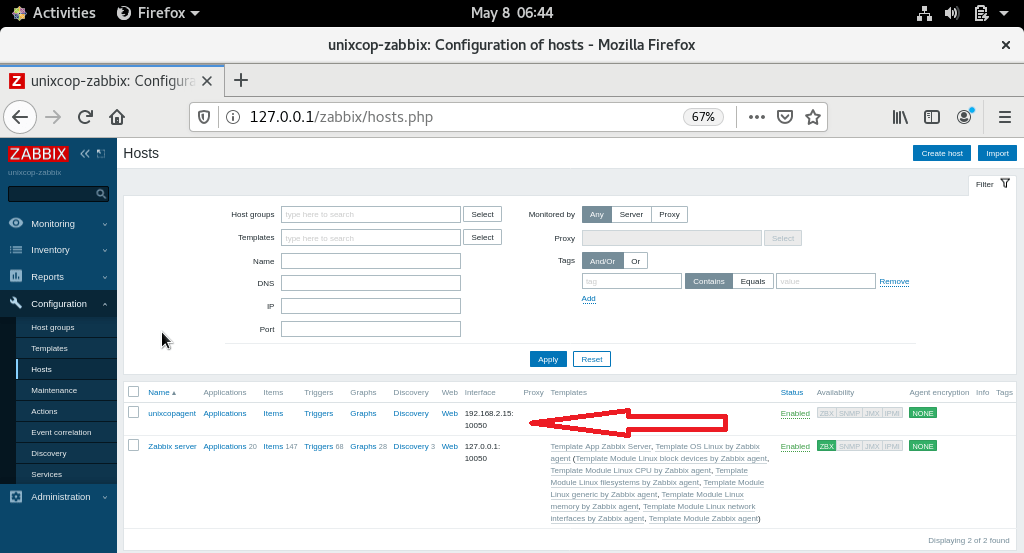Open the Firefox account icon
This screenshot has height=553, width=1024.
[x=964, y=117]
